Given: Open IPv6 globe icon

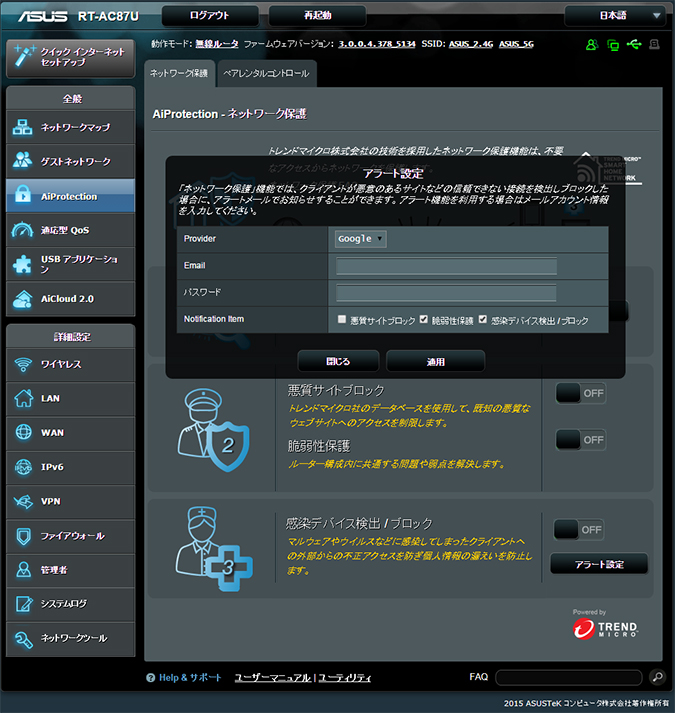Looking at the screenshot, I should pos(23,467).
